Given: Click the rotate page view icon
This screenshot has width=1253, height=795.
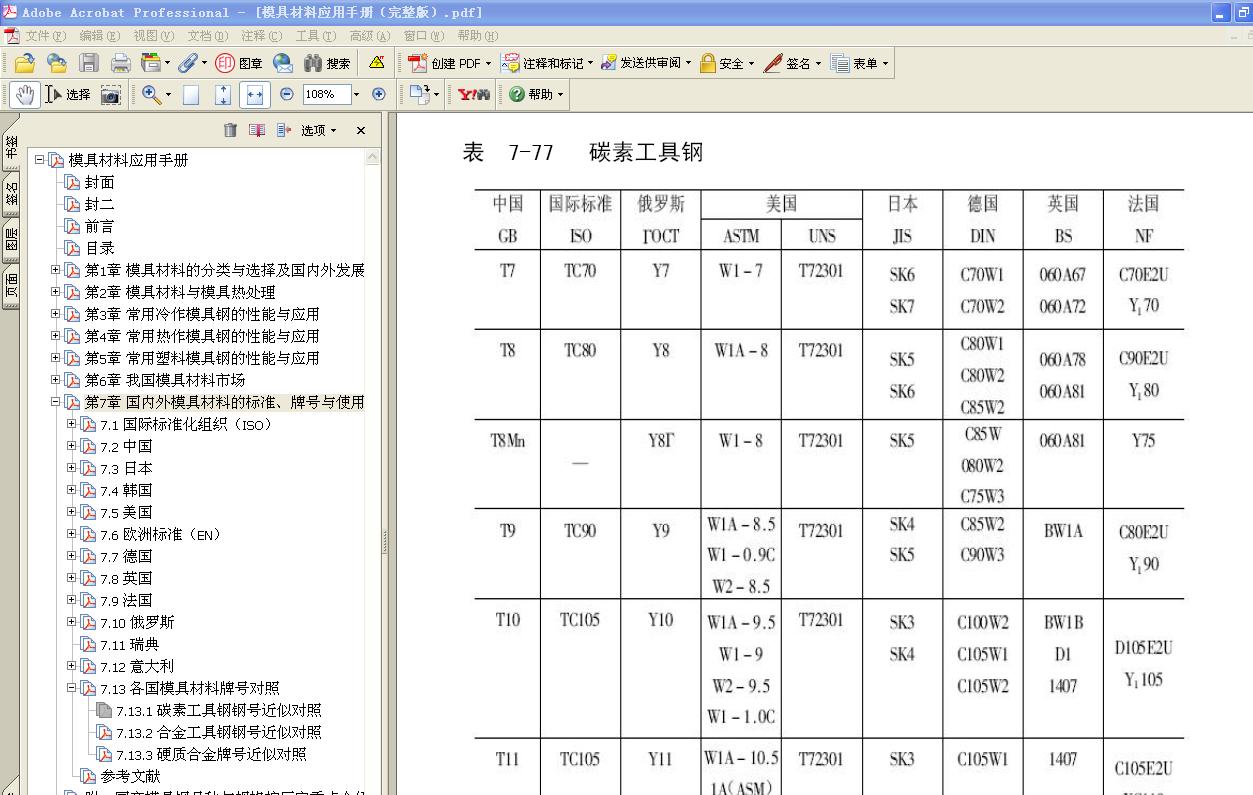Looking at the screenshot, I should (x=419, y=94).
